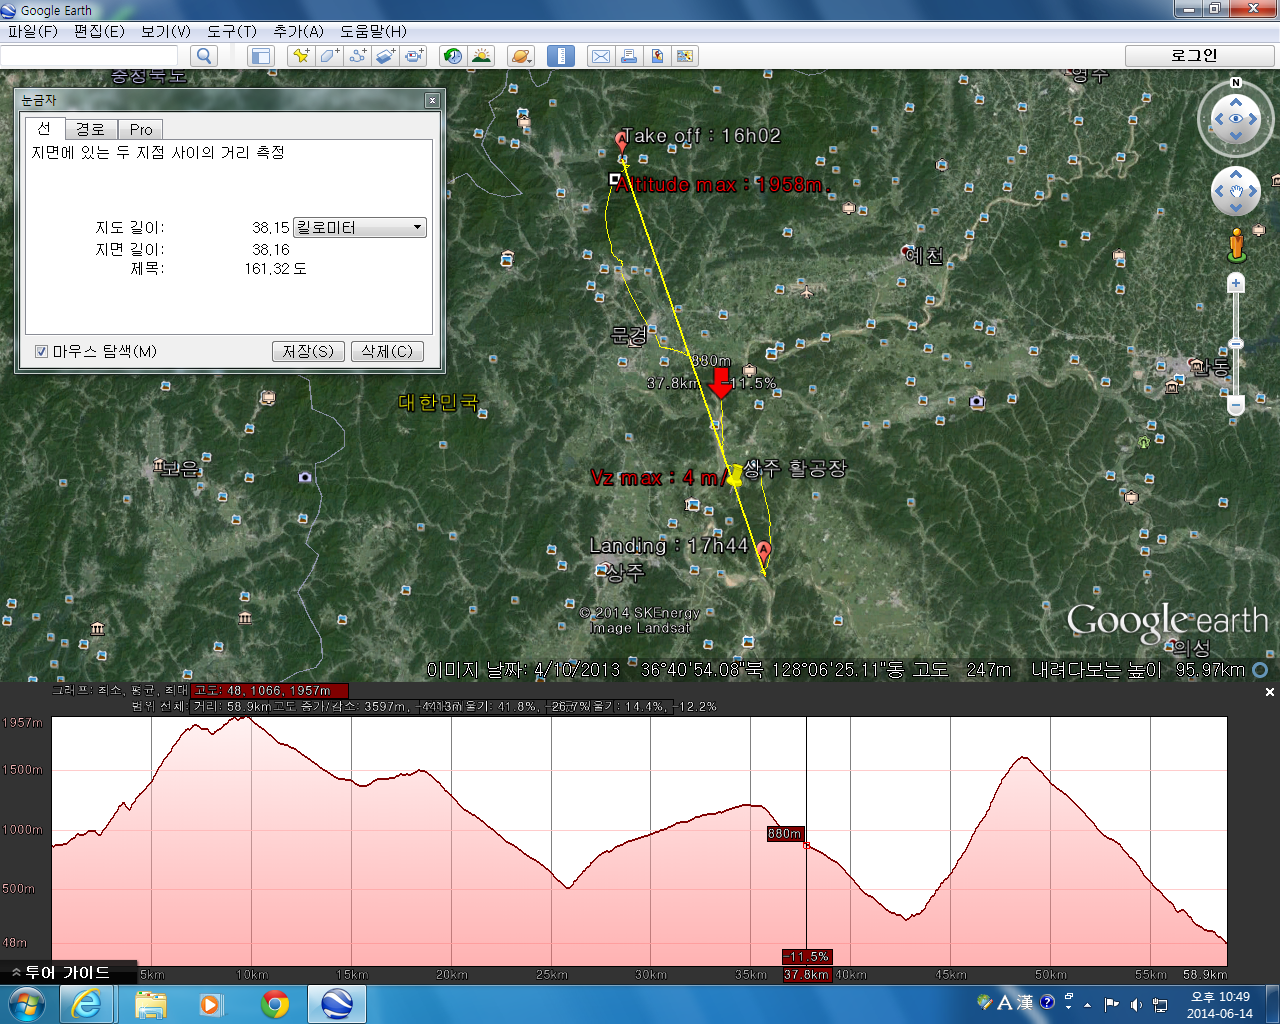Click the 보은 label on map
The width and height of the screenshot is (1280, 1024).
(180, 468)
